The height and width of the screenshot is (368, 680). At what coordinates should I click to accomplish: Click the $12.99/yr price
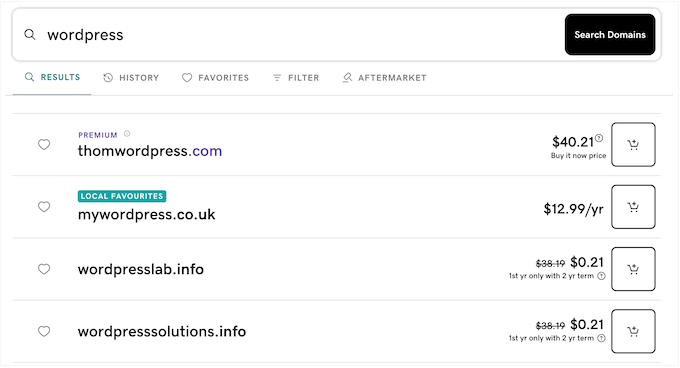(573, 209)
